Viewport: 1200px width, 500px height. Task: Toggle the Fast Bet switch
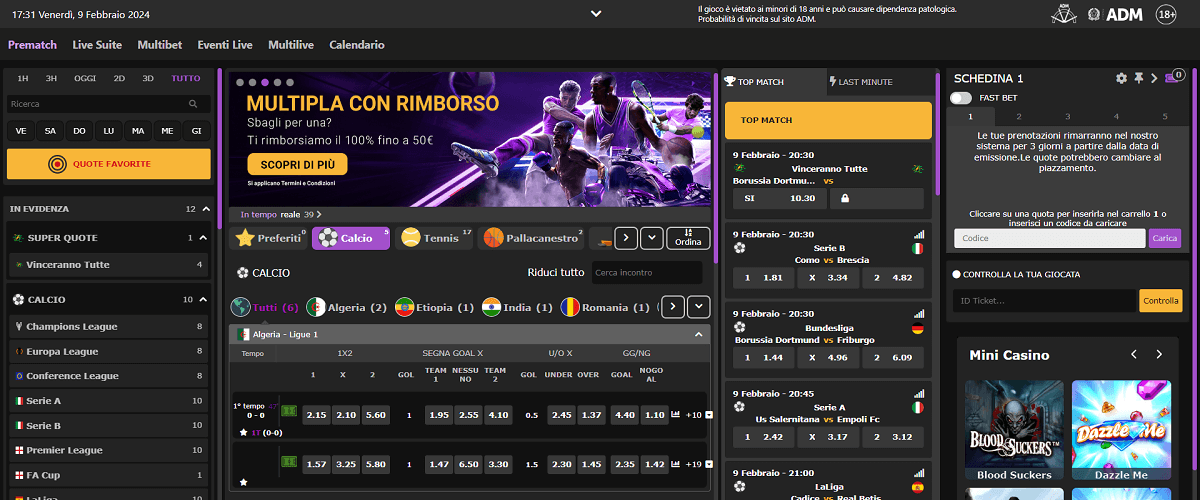coord(961,98)
